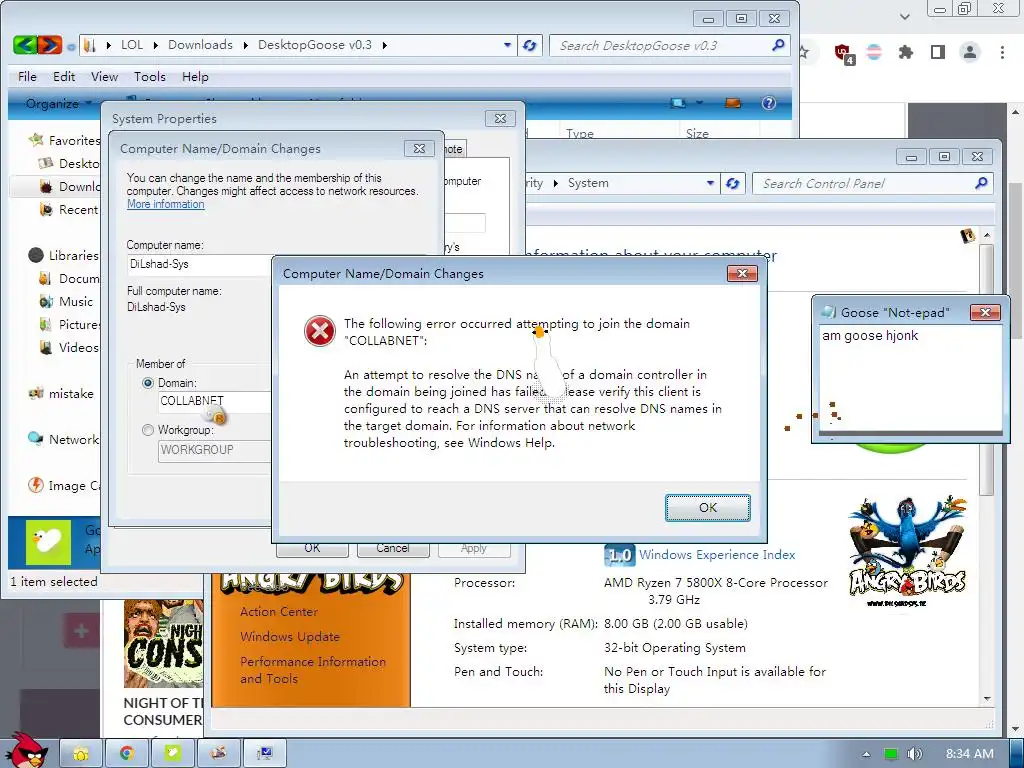The height and width of the screenshot is (768, 1024).
Task: Expand the arrow after the LOL breadcrumb
Action: click(x=155, y=45)
